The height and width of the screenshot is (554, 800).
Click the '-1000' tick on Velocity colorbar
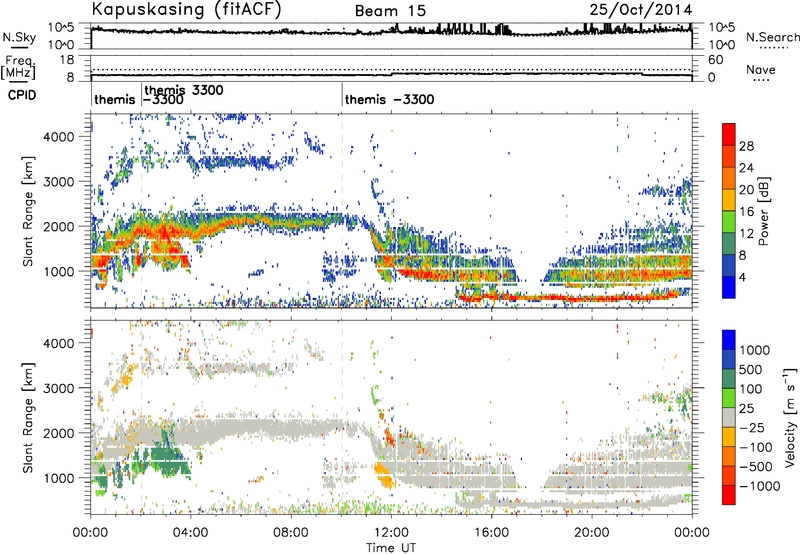(759, 486)
